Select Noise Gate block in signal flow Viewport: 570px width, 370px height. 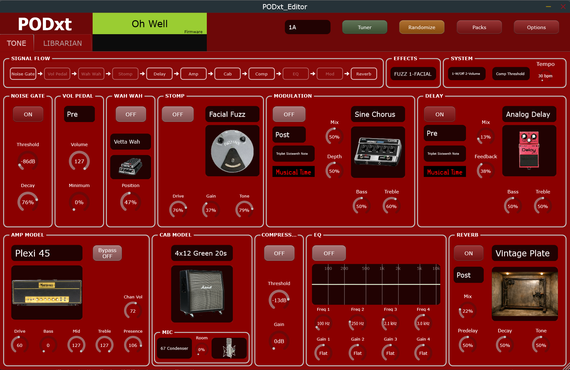point(23,74)
